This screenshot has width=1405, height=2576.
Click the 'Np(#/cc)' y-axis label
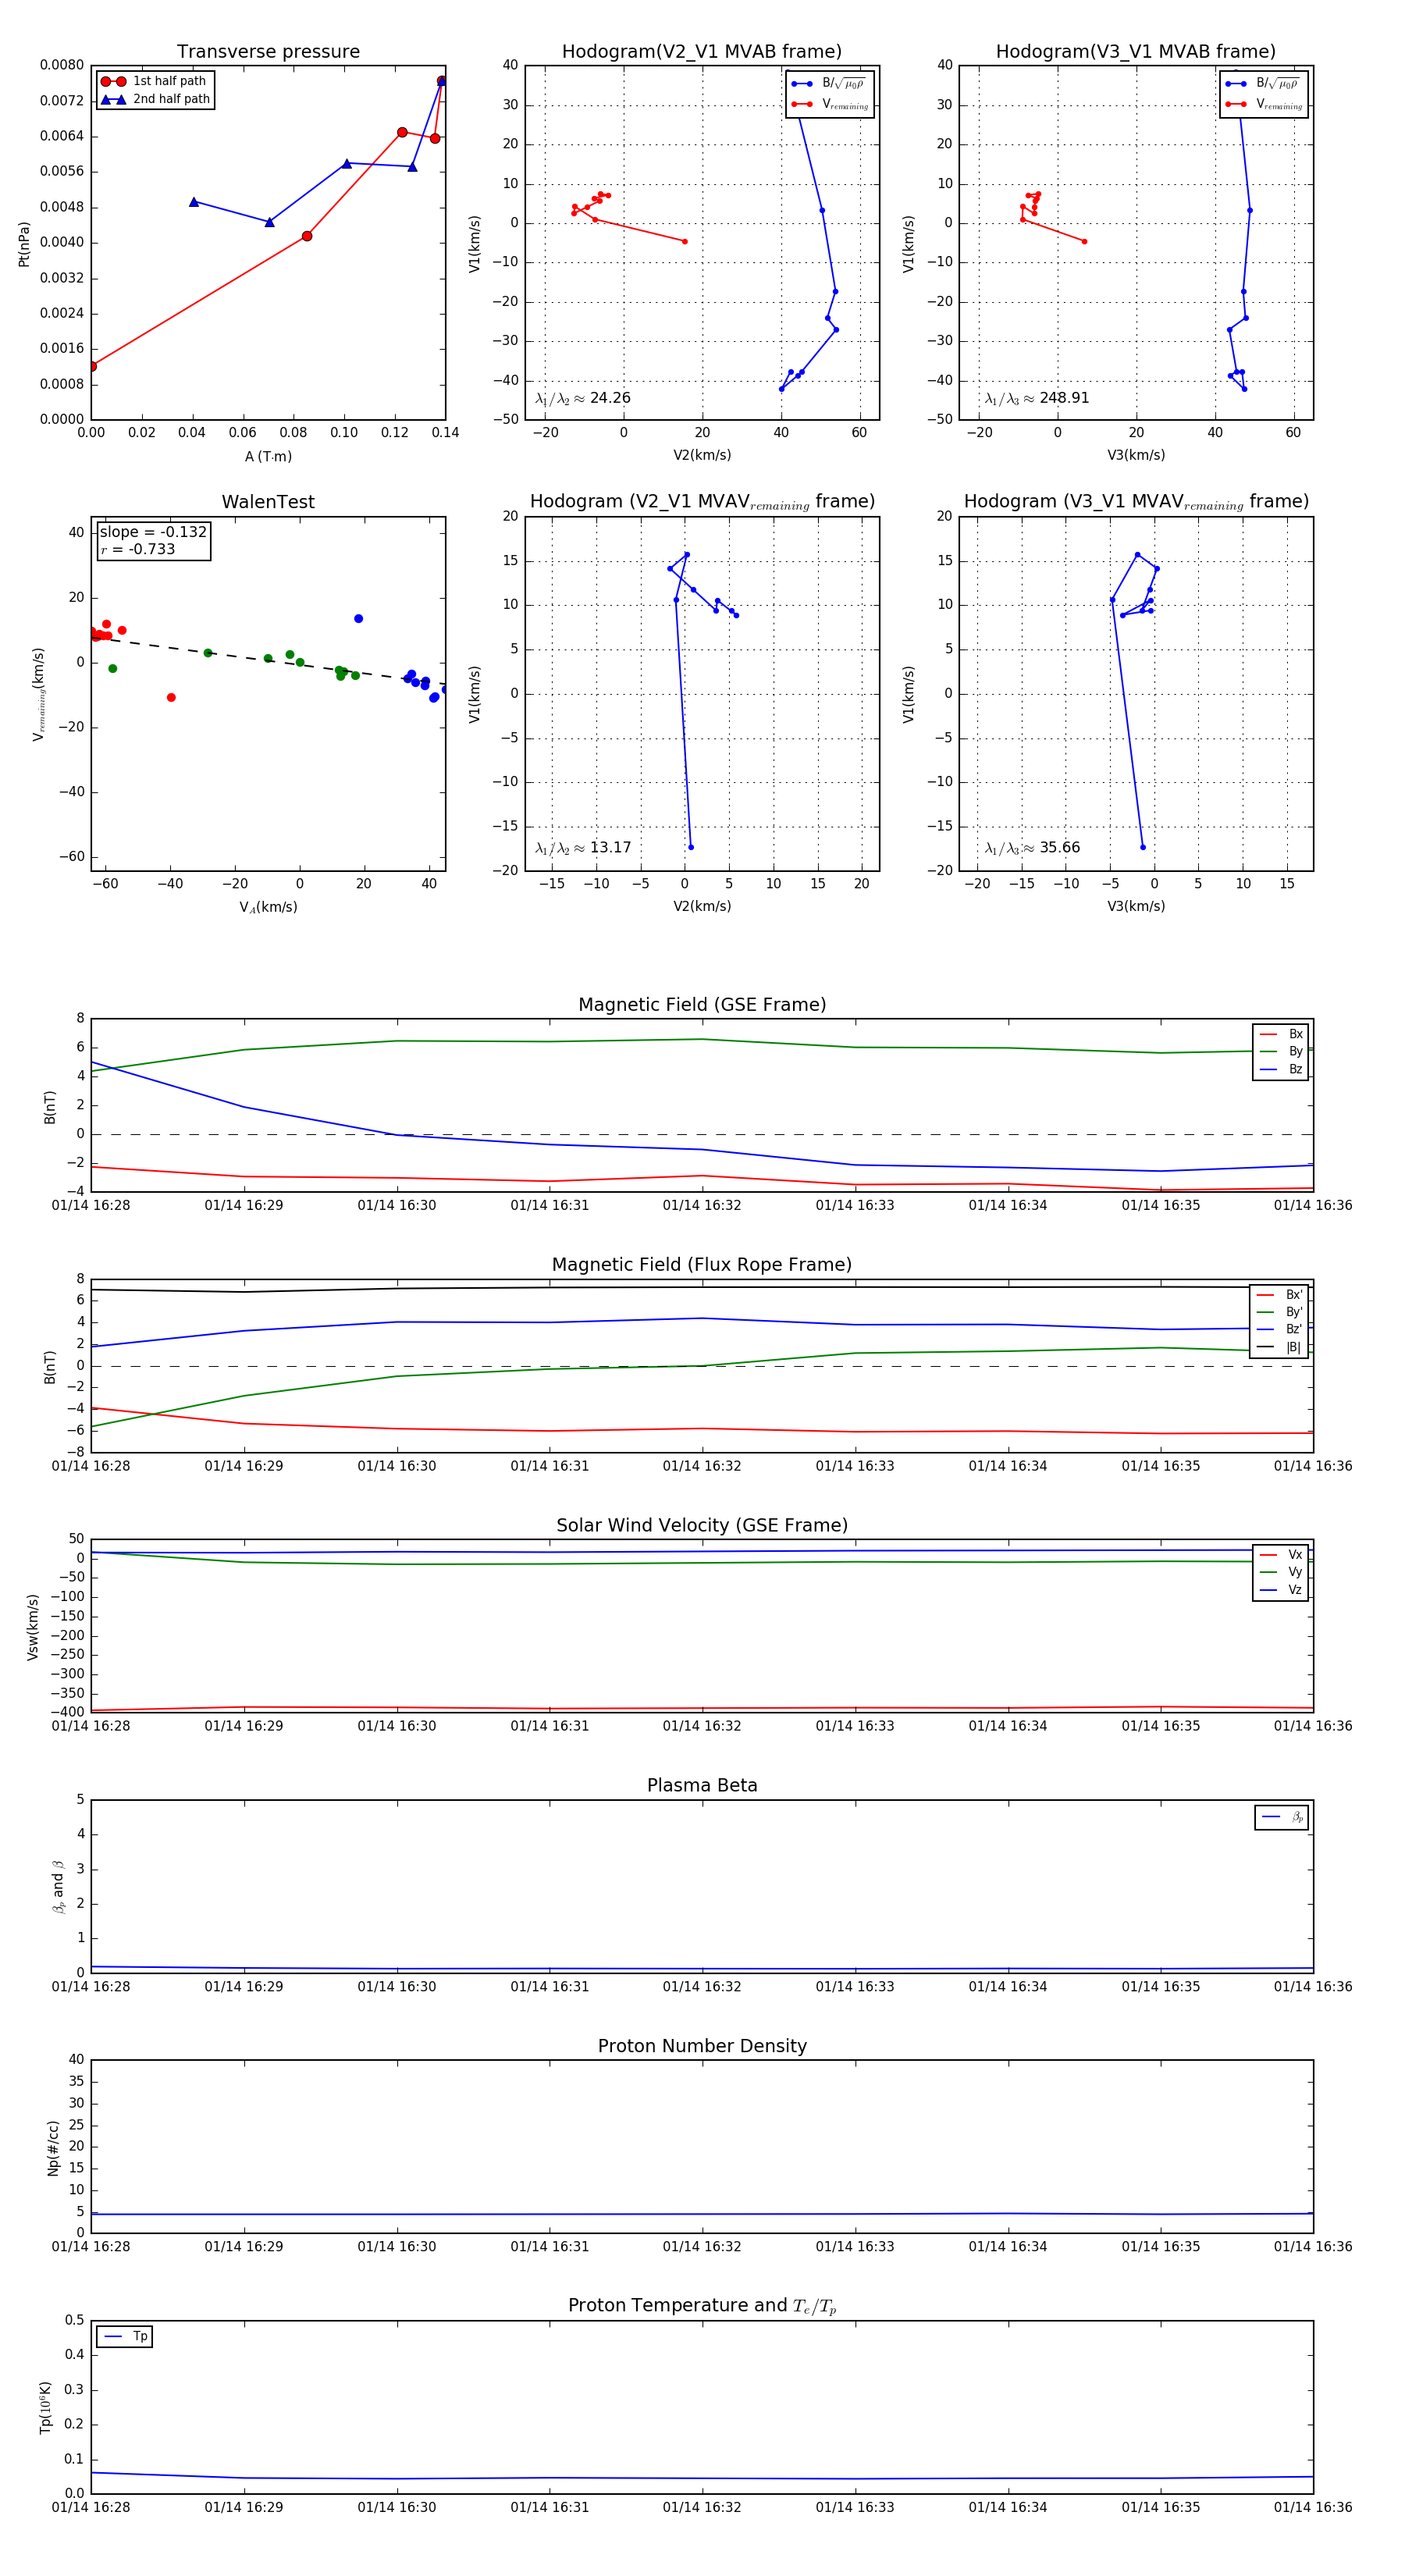[x=54, y=2148]
